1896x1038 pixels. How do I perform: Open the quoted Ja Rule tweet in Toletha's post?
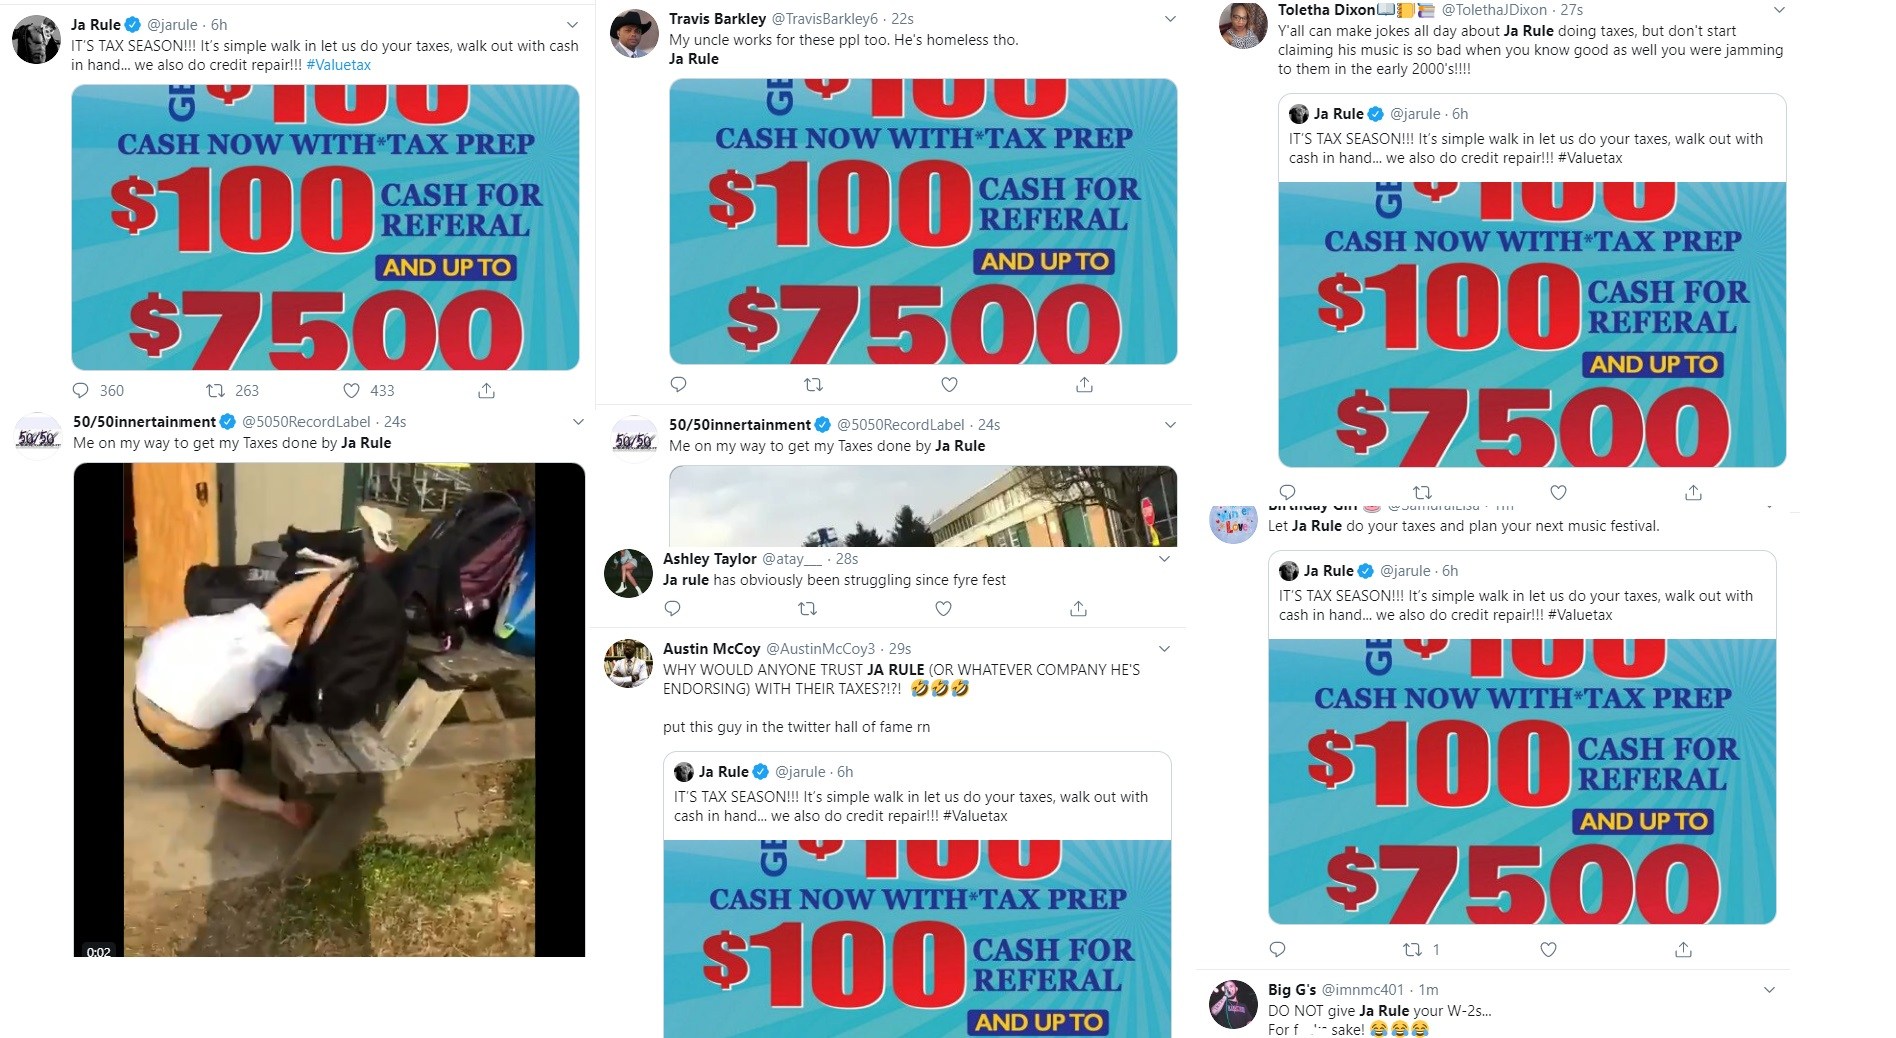(x=1532, y=280)
